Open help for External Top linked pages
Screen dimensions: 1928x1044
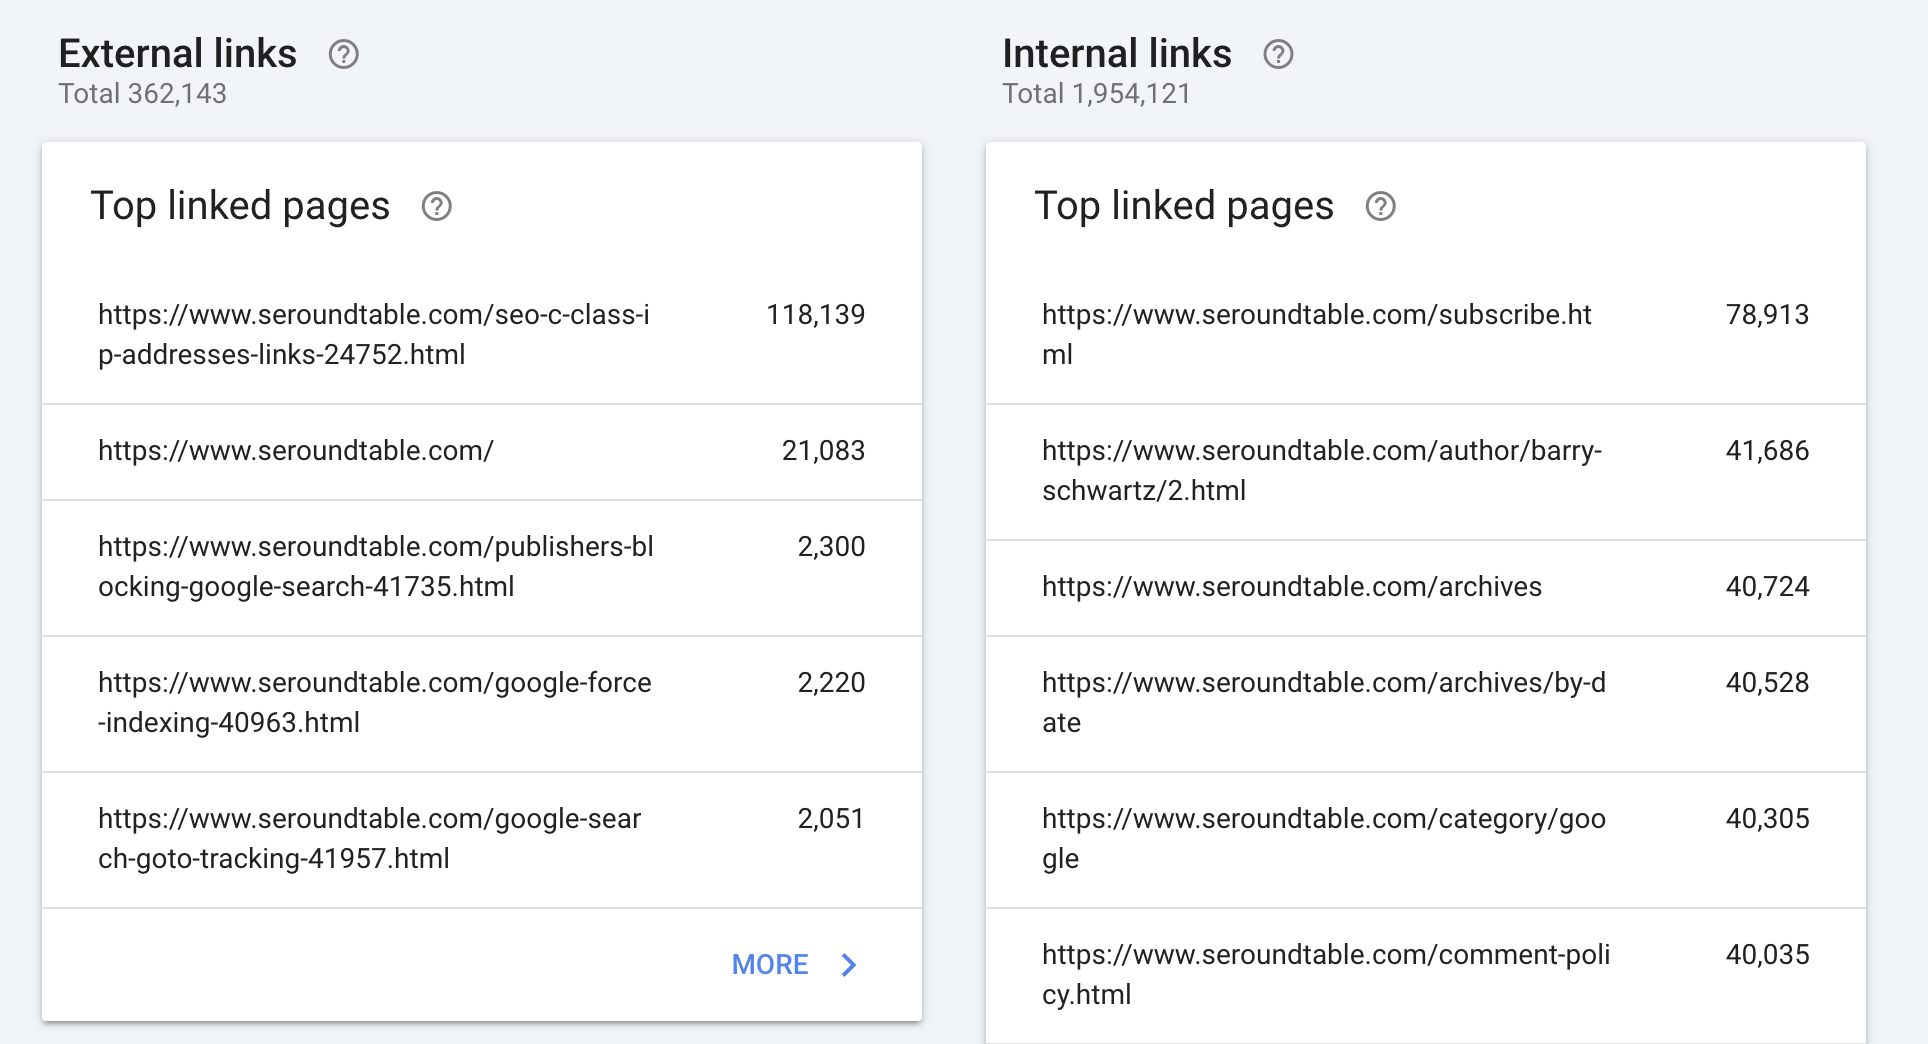point(437,206)
